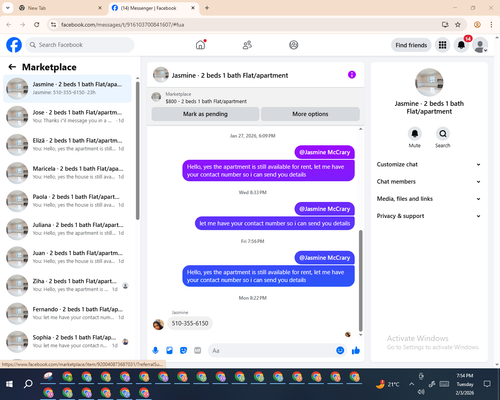This screenshot has width=500, height=400.
Task: Click Find friends button
Action: (x=411, y=45)
